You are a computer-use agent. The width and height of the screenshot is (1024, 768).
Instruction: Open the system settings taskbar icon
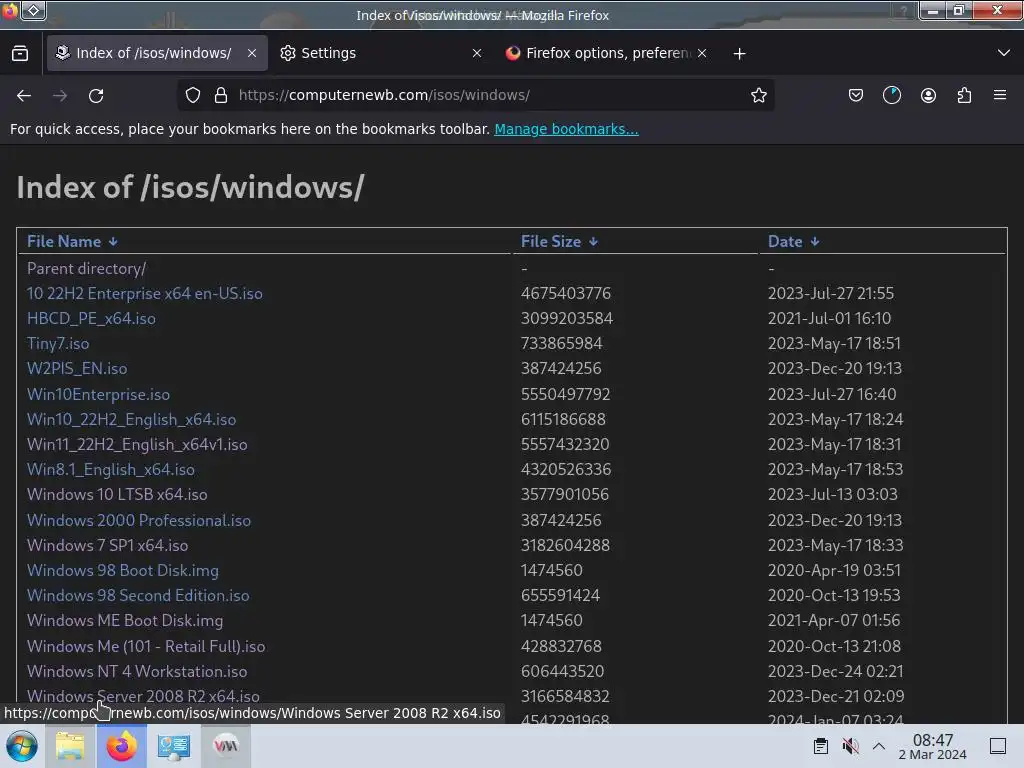(x=174, y=746)
